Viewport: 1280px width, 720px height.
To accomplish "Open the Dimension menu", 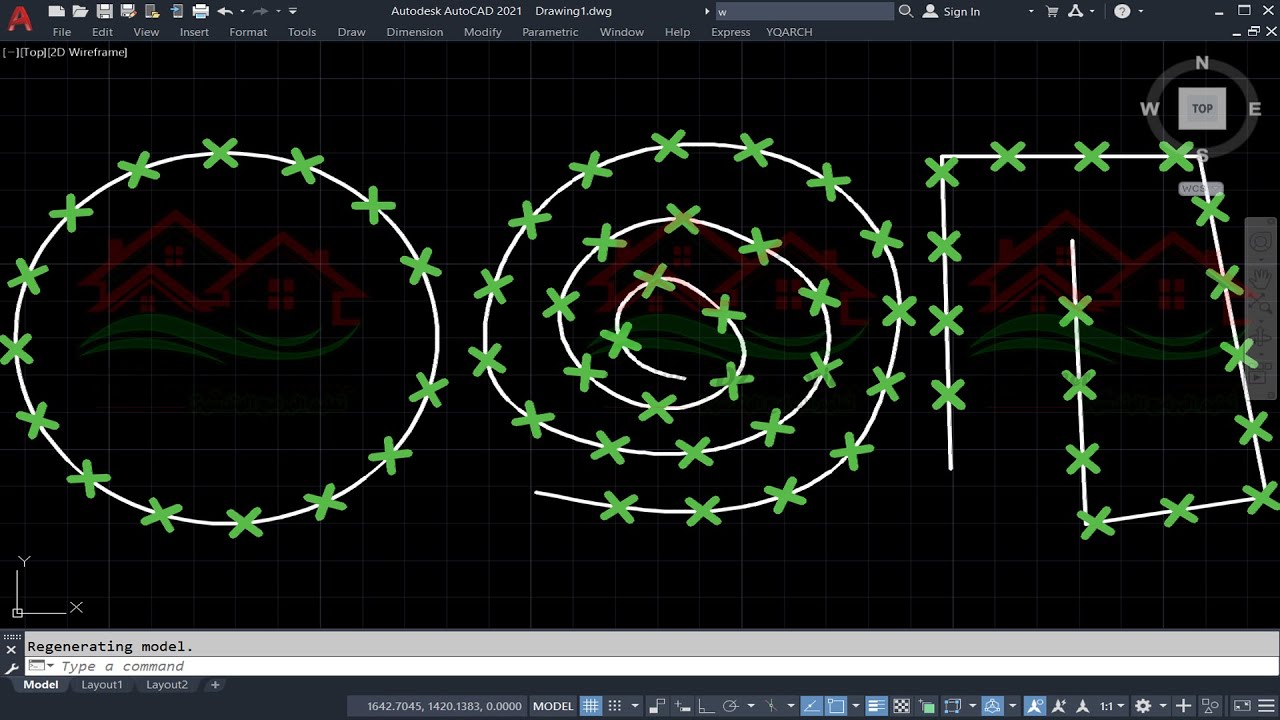I will click(414, 32).
